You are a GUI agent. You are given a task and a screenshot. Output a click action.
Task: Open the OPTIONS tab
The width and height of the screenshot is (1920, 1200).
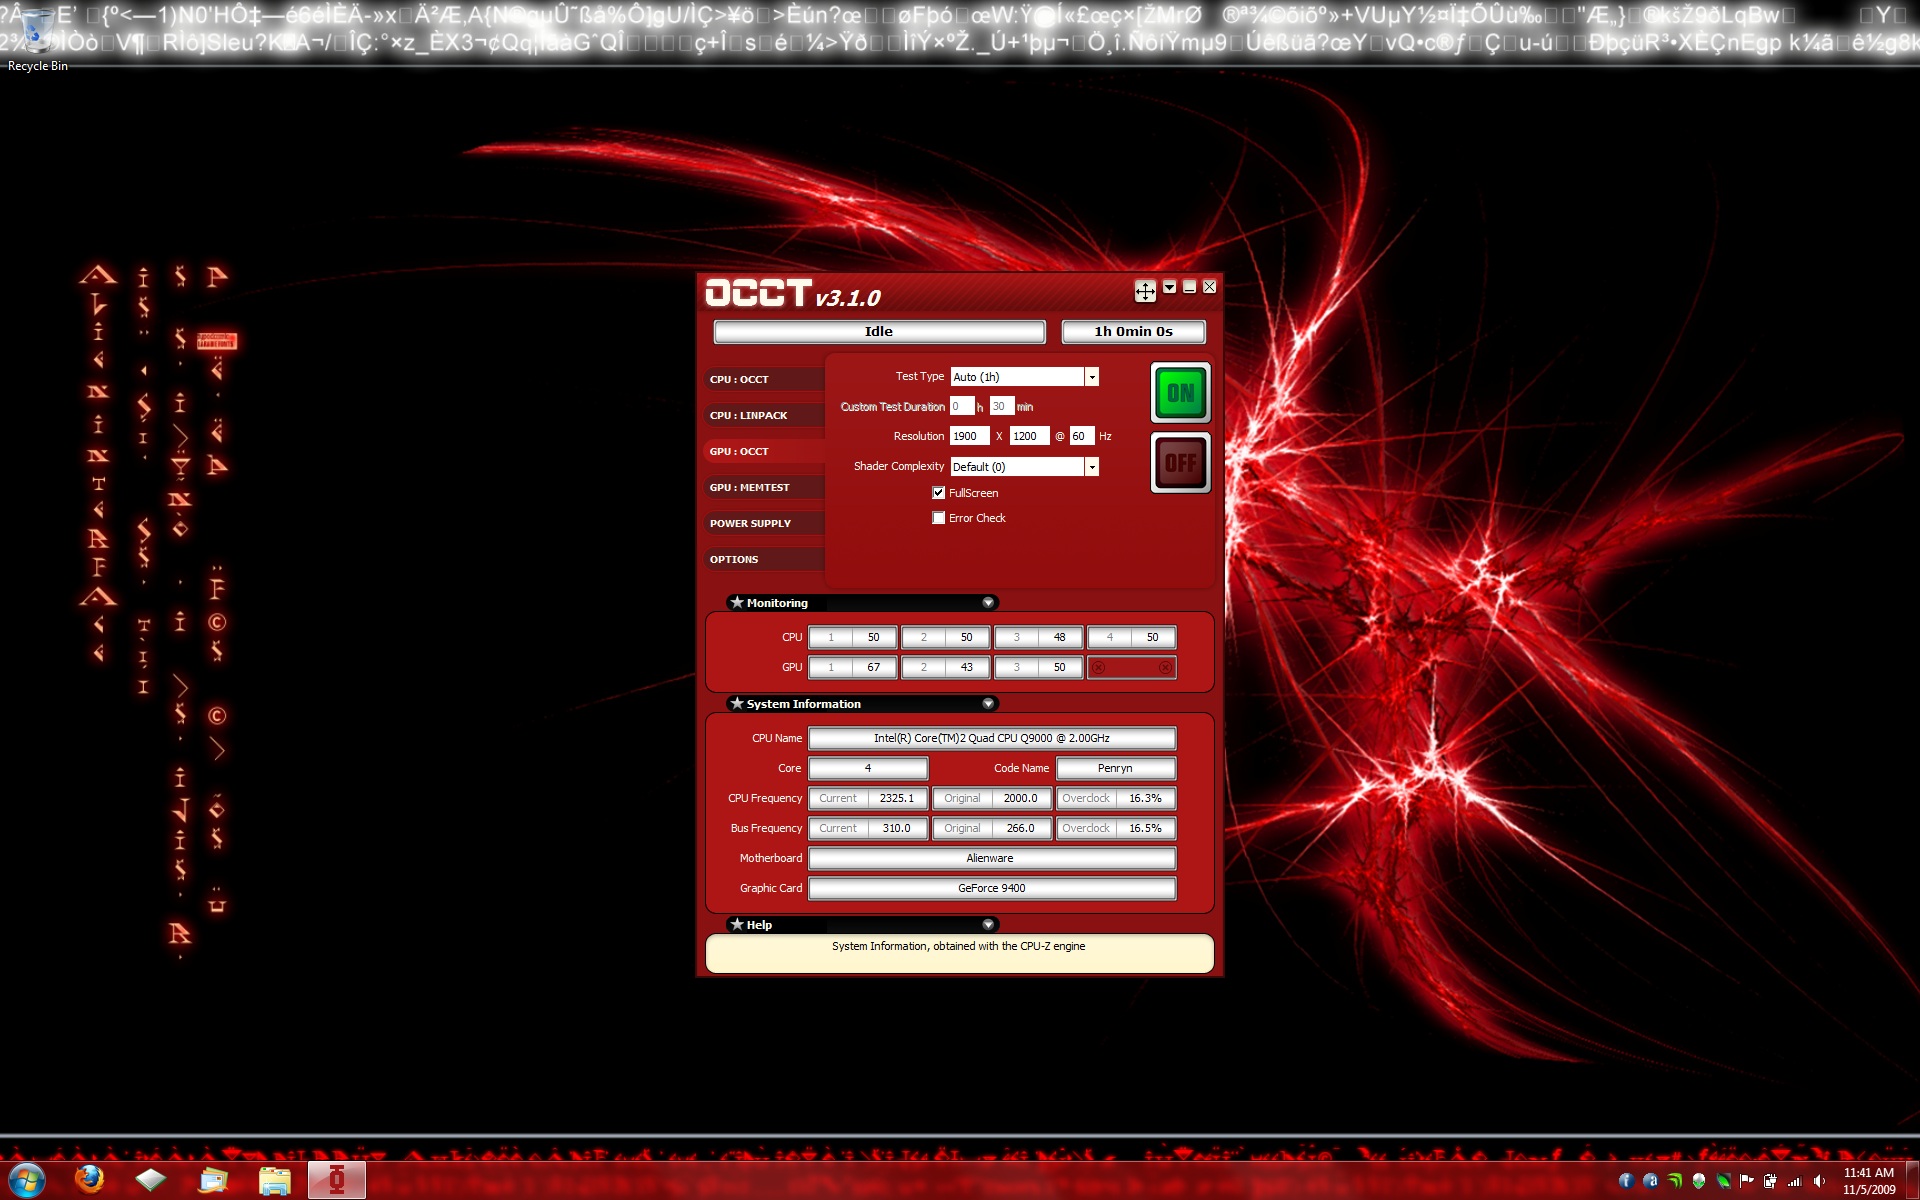coord(734,559)
